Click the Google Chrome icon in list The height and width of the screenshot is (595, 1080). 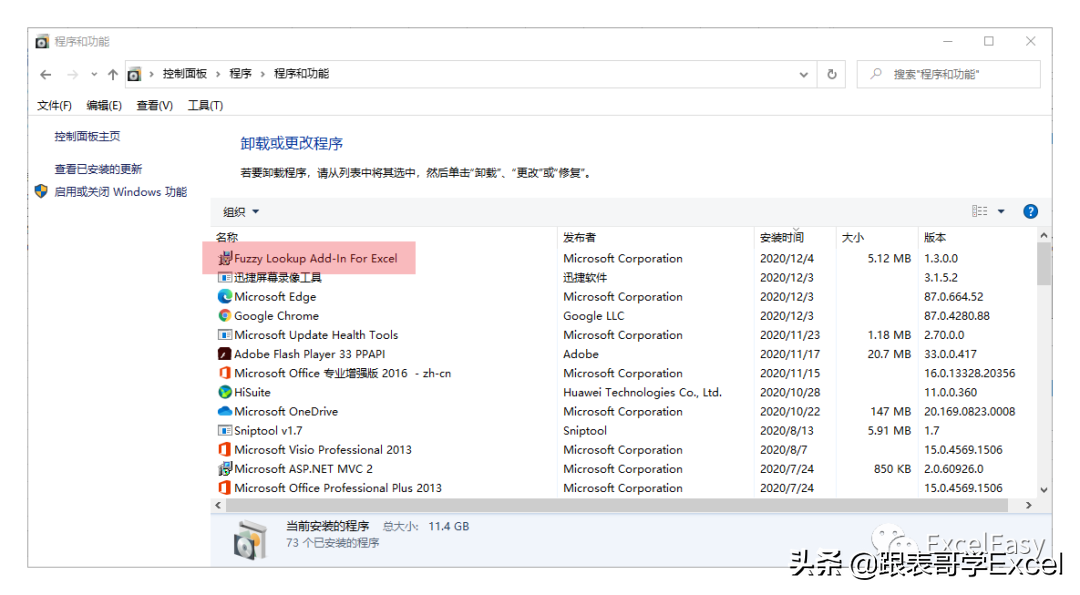point(225,315)
